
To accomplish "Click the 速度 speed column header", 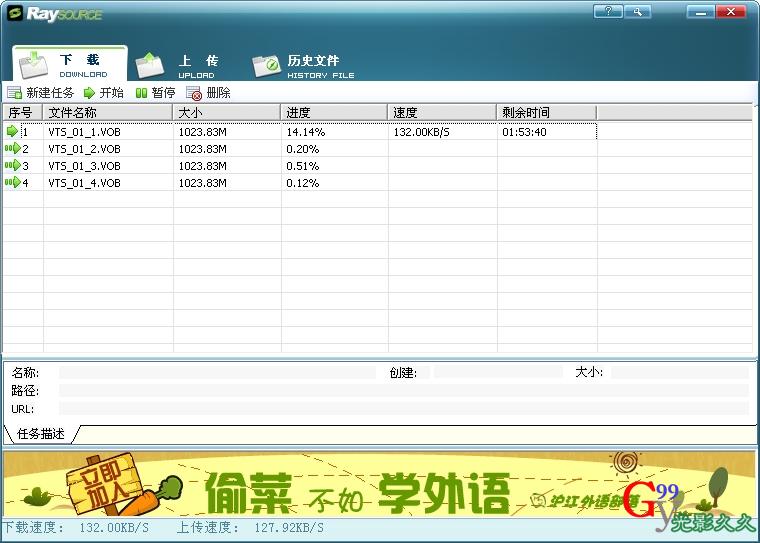I will [x=441, y=112].
